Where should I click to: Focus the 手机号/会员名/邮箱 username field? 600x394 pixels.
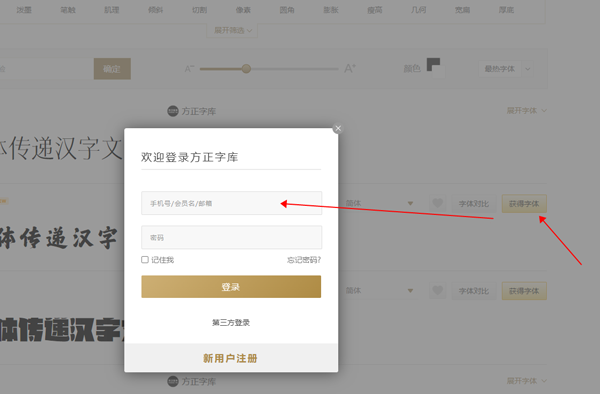tap(232, 203)
